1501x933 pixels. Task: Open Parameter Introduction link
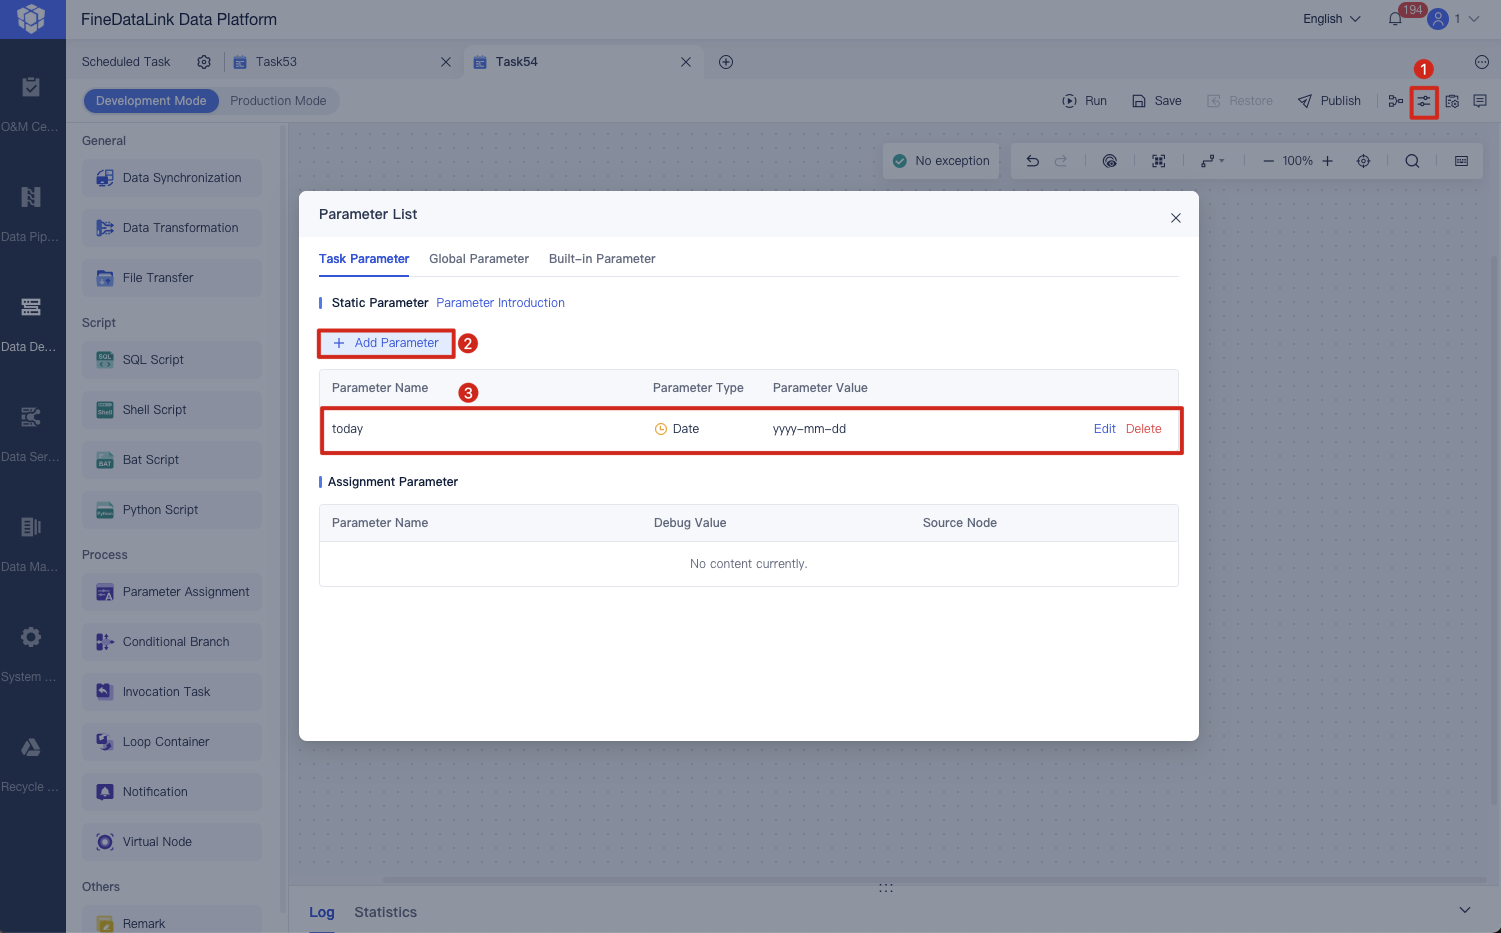[x=500, y=303]
